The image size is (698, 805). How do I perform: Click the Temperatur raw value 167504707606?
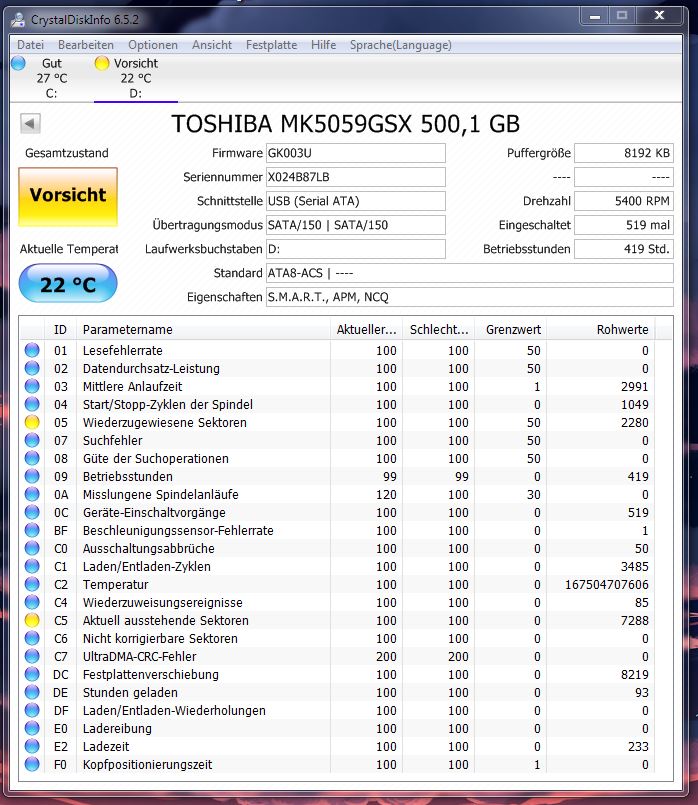[607, 584]
